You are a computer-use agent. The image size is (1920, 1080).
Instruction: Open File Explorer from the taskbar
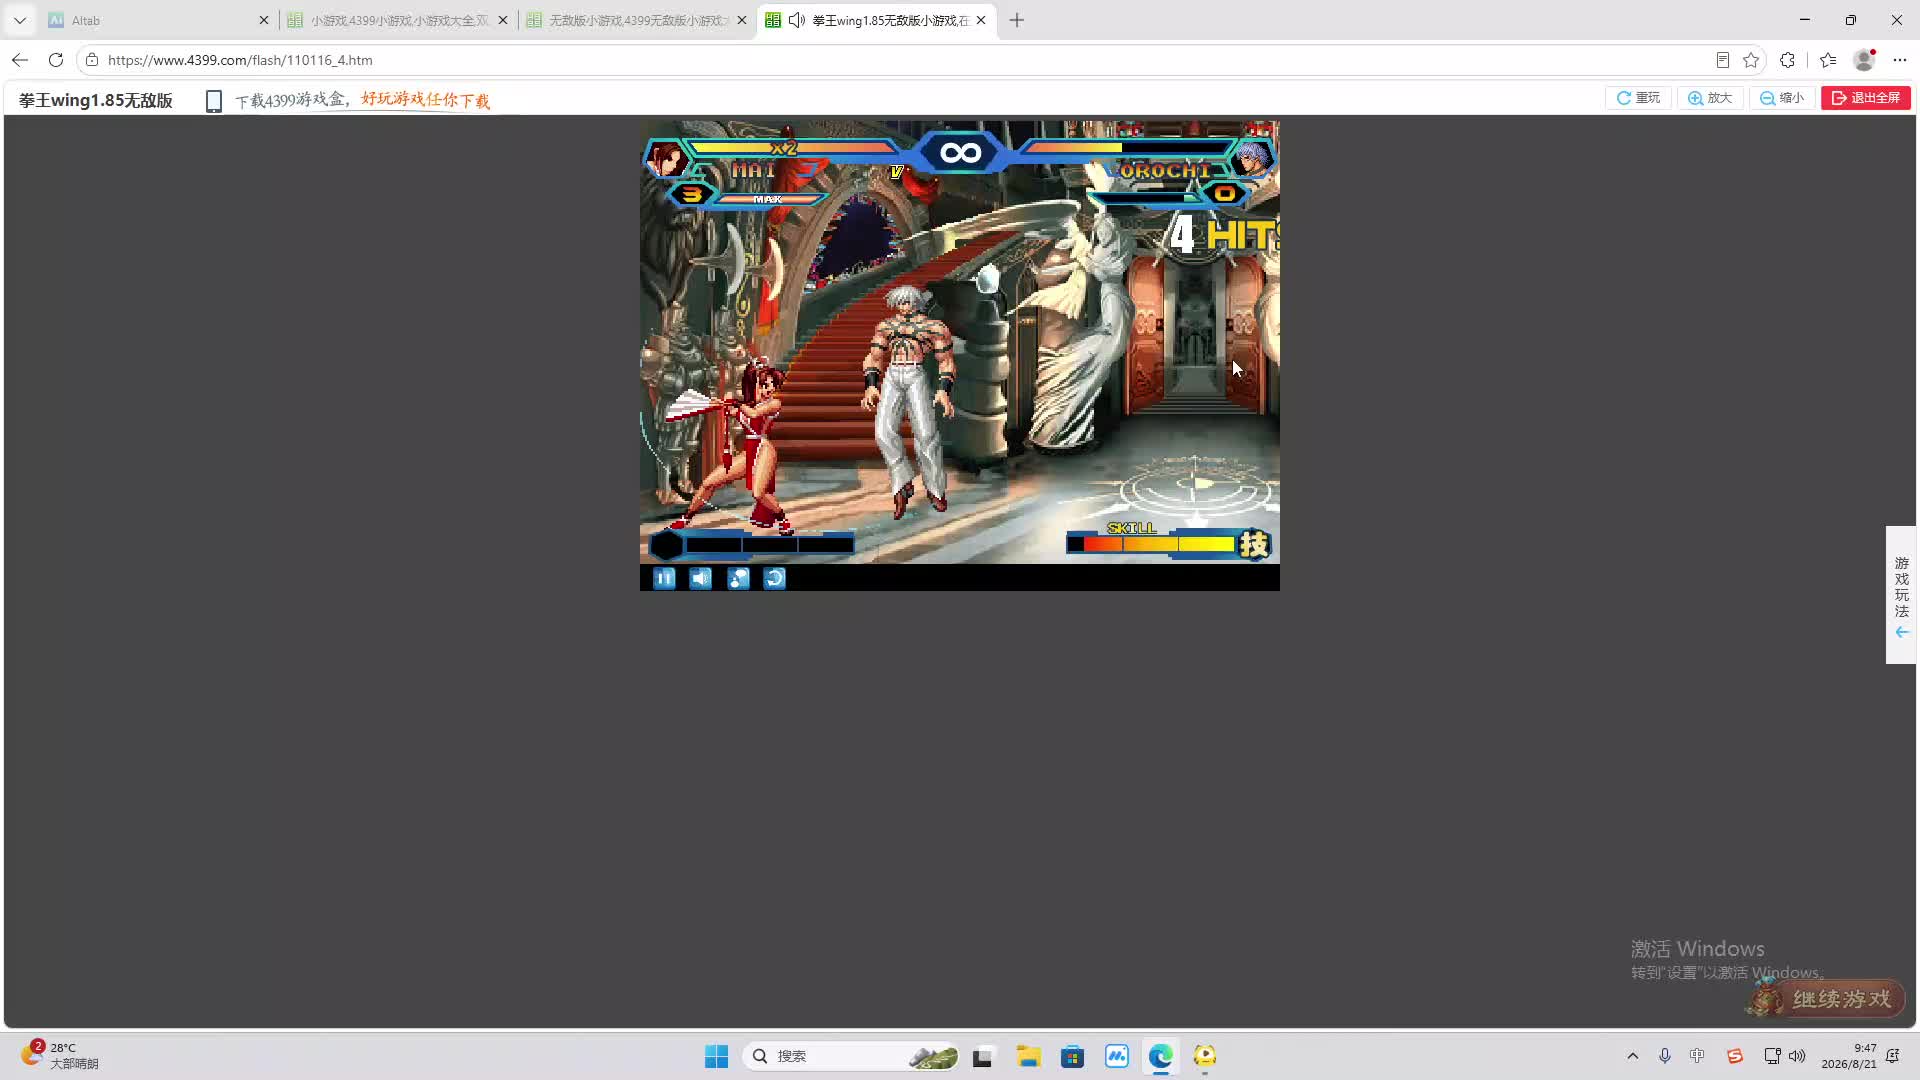pos(1028,1056)
